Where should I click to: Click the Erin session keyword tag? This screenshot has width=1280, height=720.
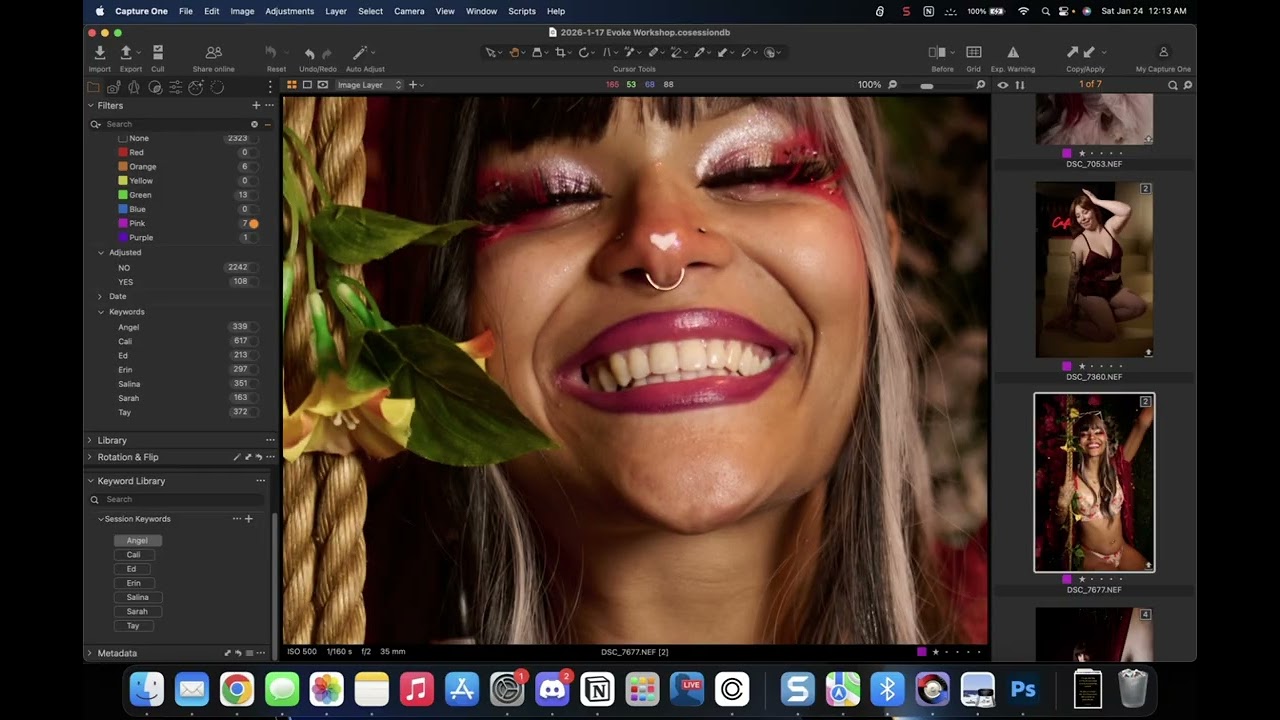coord(133,583)
